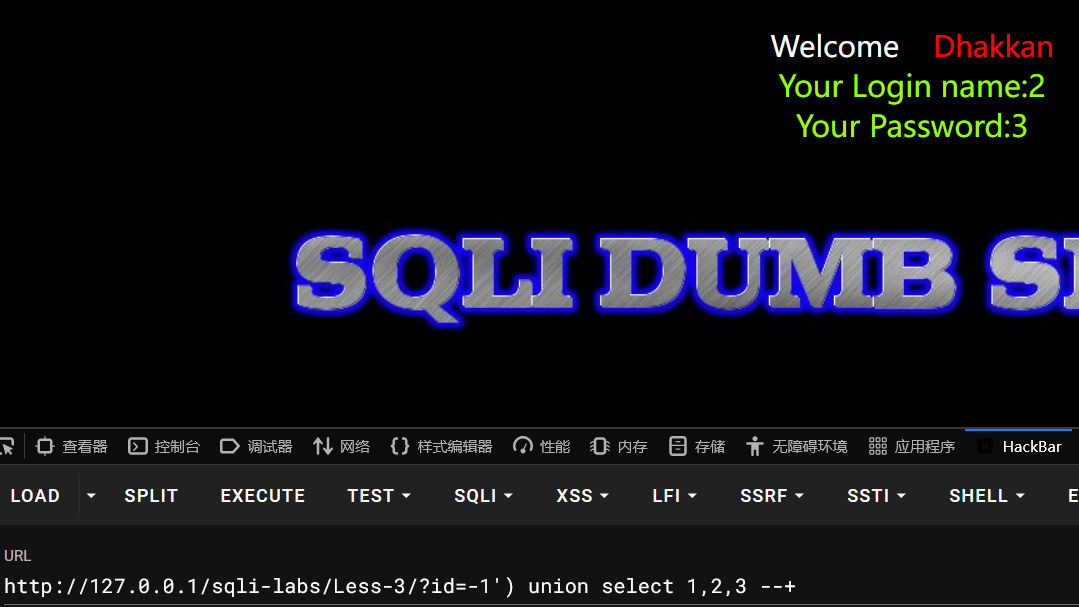Open the 样式编辑器 style editor
Image resolution: width=1079 pixels, height=607 pixels.
(x=440, y=446)
